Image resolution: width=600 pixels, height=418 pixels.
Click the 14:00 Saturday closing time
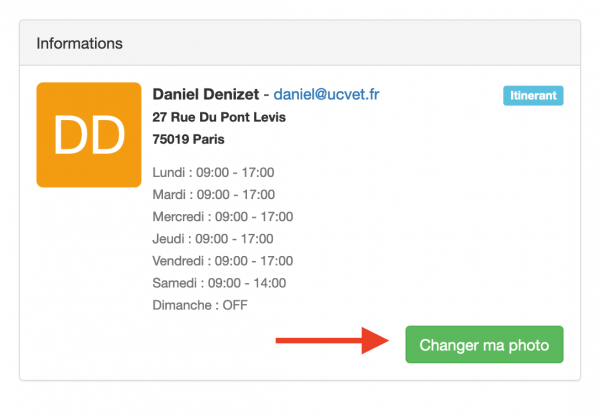tap(269, 283)
